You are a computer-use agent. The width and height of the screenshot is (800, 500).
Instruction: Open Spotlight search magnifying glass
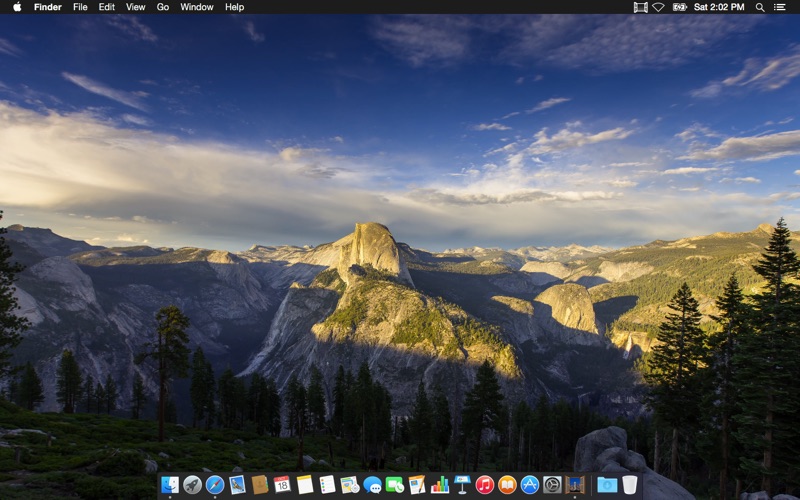[x=760, y=7]
